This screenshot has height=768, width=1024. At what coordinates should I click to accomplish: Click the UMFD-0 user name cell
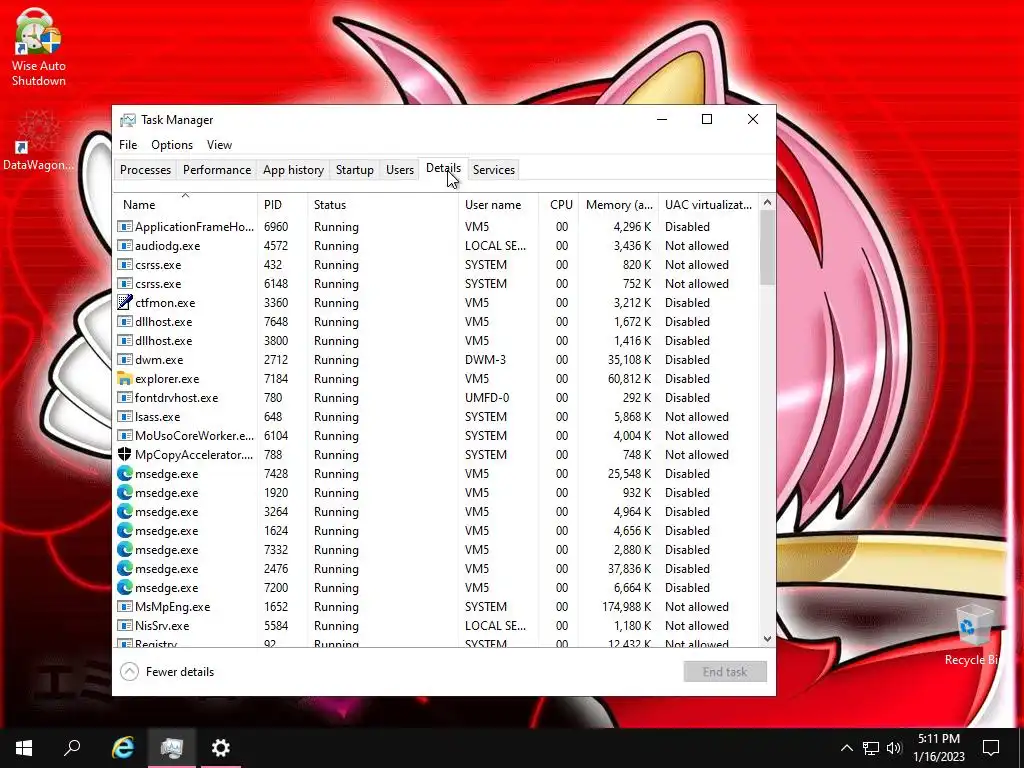[x=487, y=398]
